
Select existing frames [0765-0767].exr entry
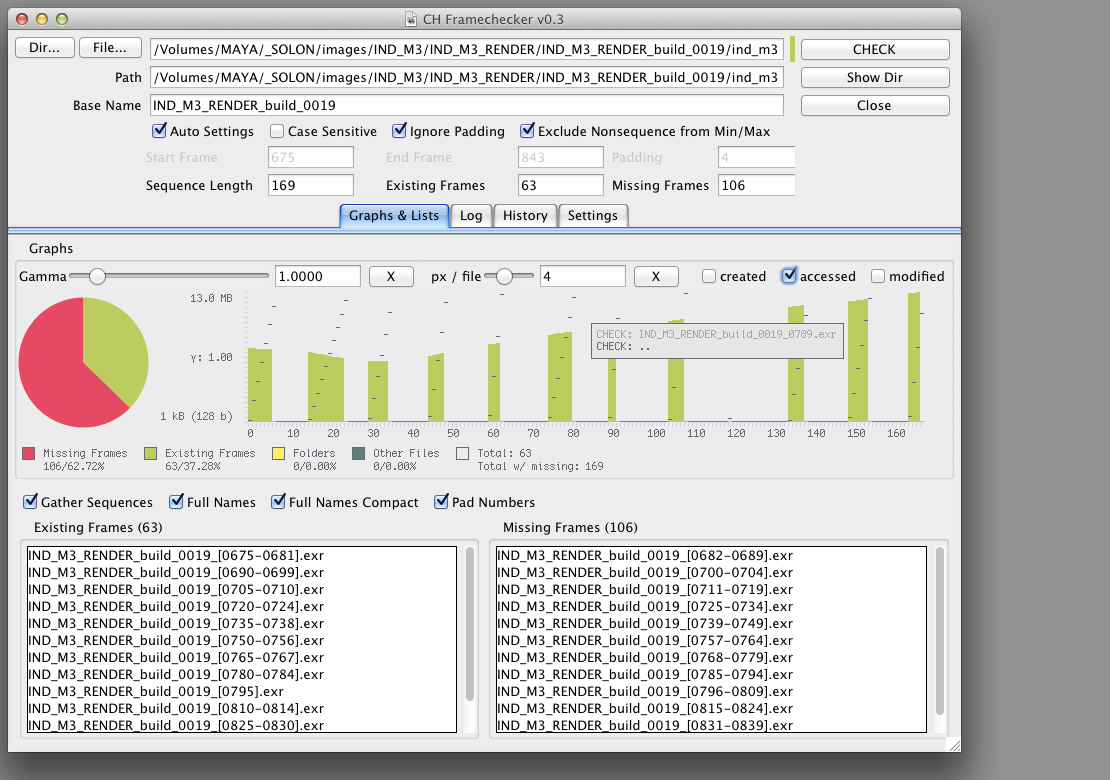click(242, 658)
